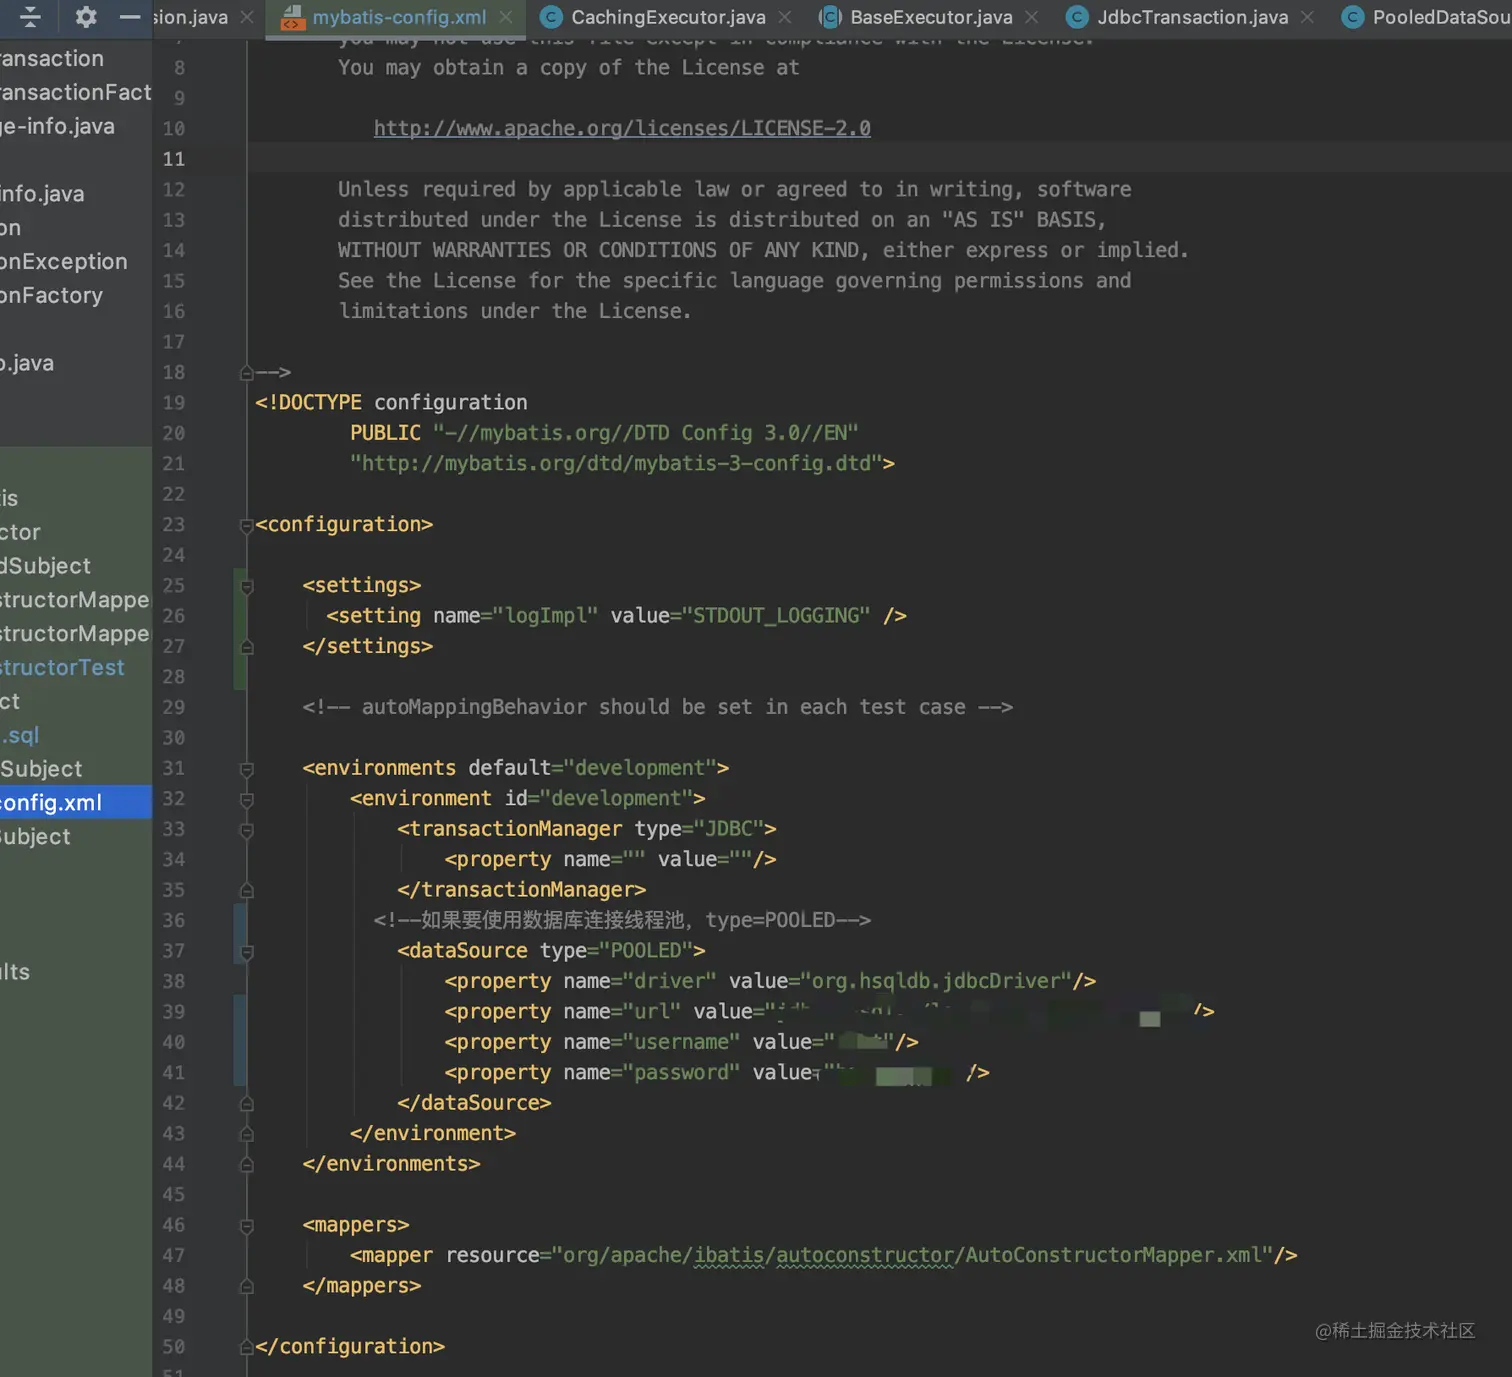Select the sion.java editor tab

(x=190, y=18)
